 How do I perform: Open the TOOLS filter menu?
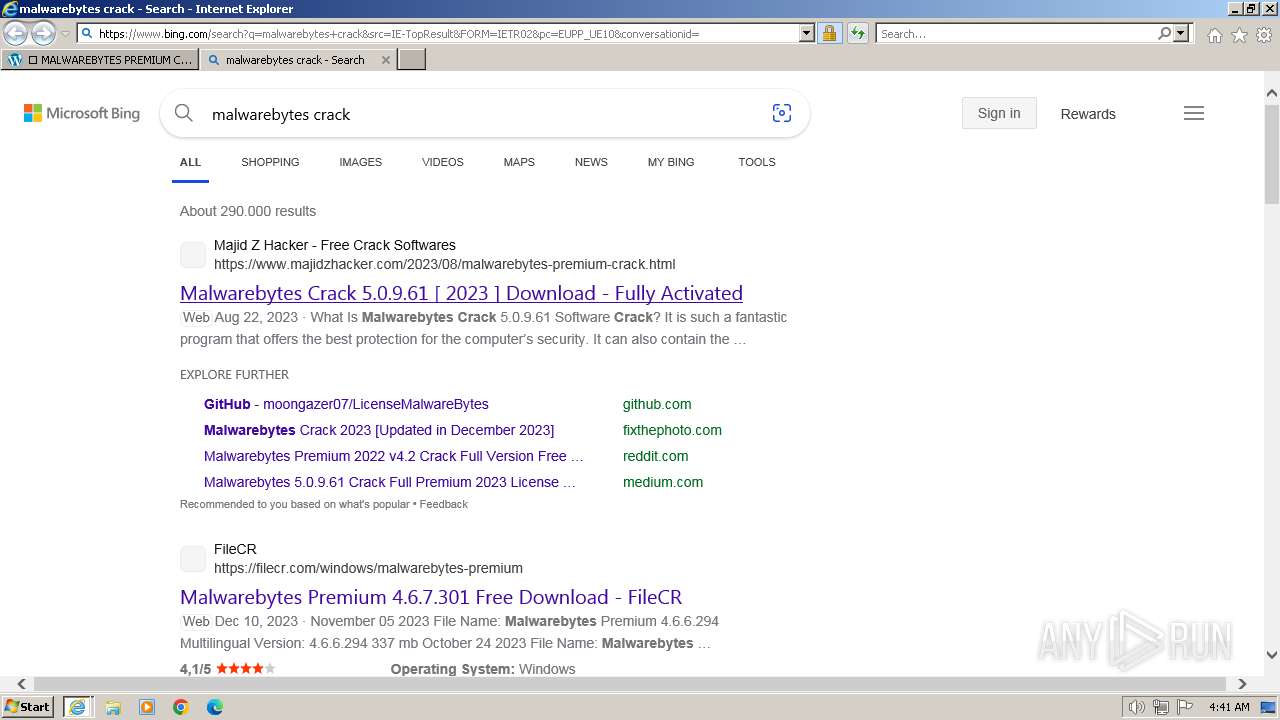pyautogui.click(x=757, y=162)
